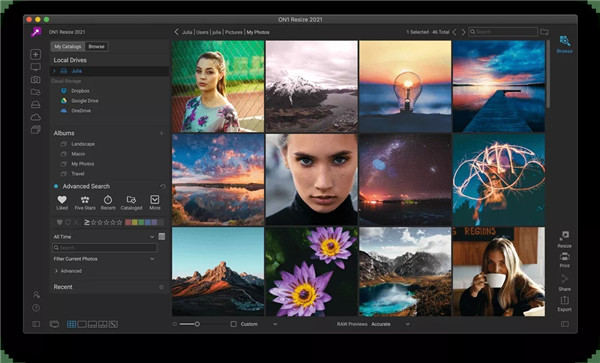Image resolution: width=600 pixels, height=363 pixels.
Task: Switch to the Browse tab
Action: (96, 47)
